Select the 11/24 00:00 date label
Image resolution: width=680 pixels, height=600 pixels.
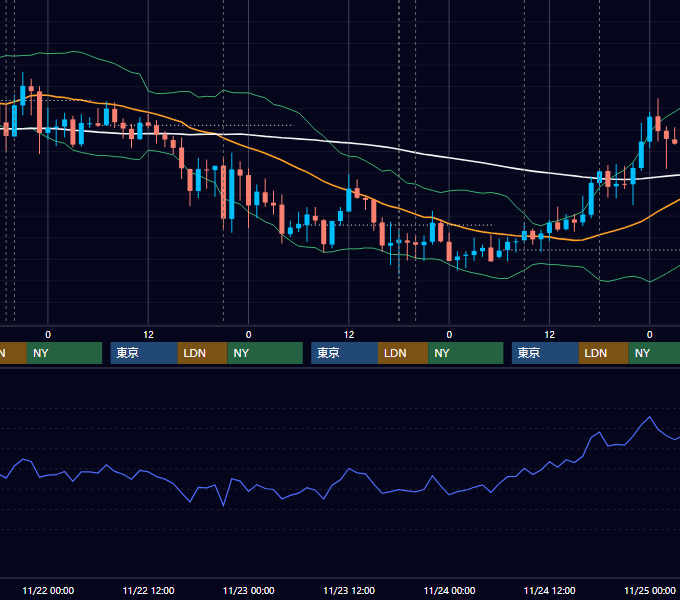pyautogui.click(x=449, y=590)
